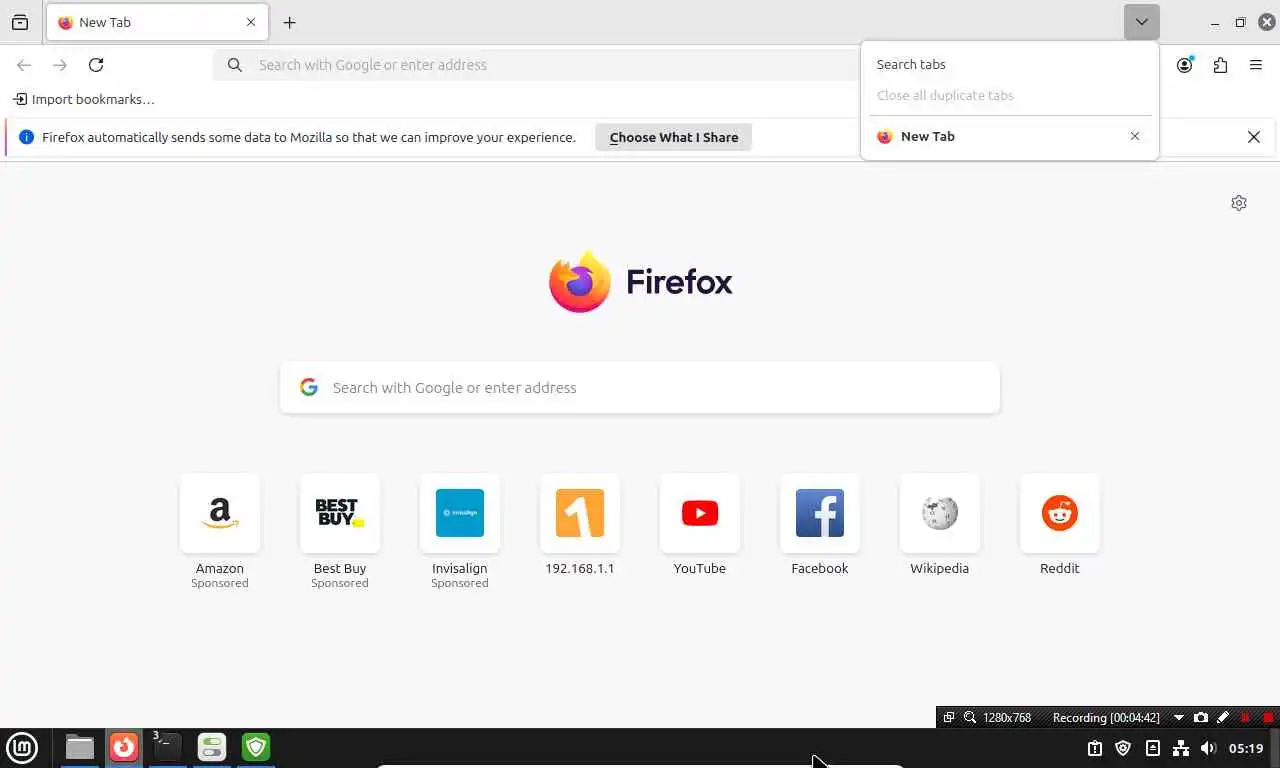
Task: Open the application hamburger menu
Action: point(1256,65)
